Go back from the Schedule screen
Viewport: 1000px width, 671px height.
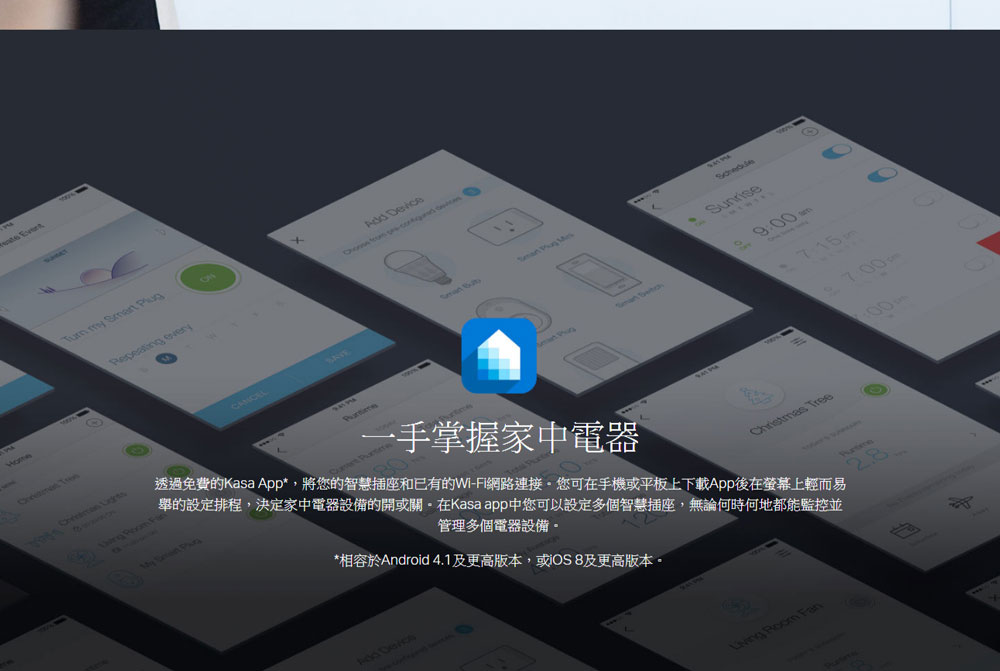pos(655,207)
